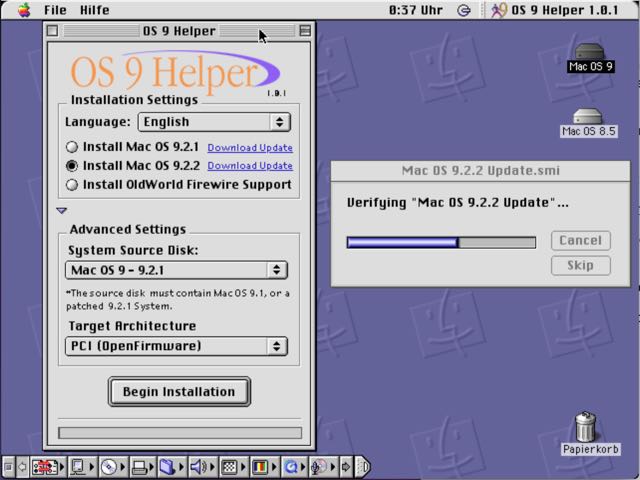
Task: Click the empty installation progress bar in OS 9 Helper
Action: 180,433
